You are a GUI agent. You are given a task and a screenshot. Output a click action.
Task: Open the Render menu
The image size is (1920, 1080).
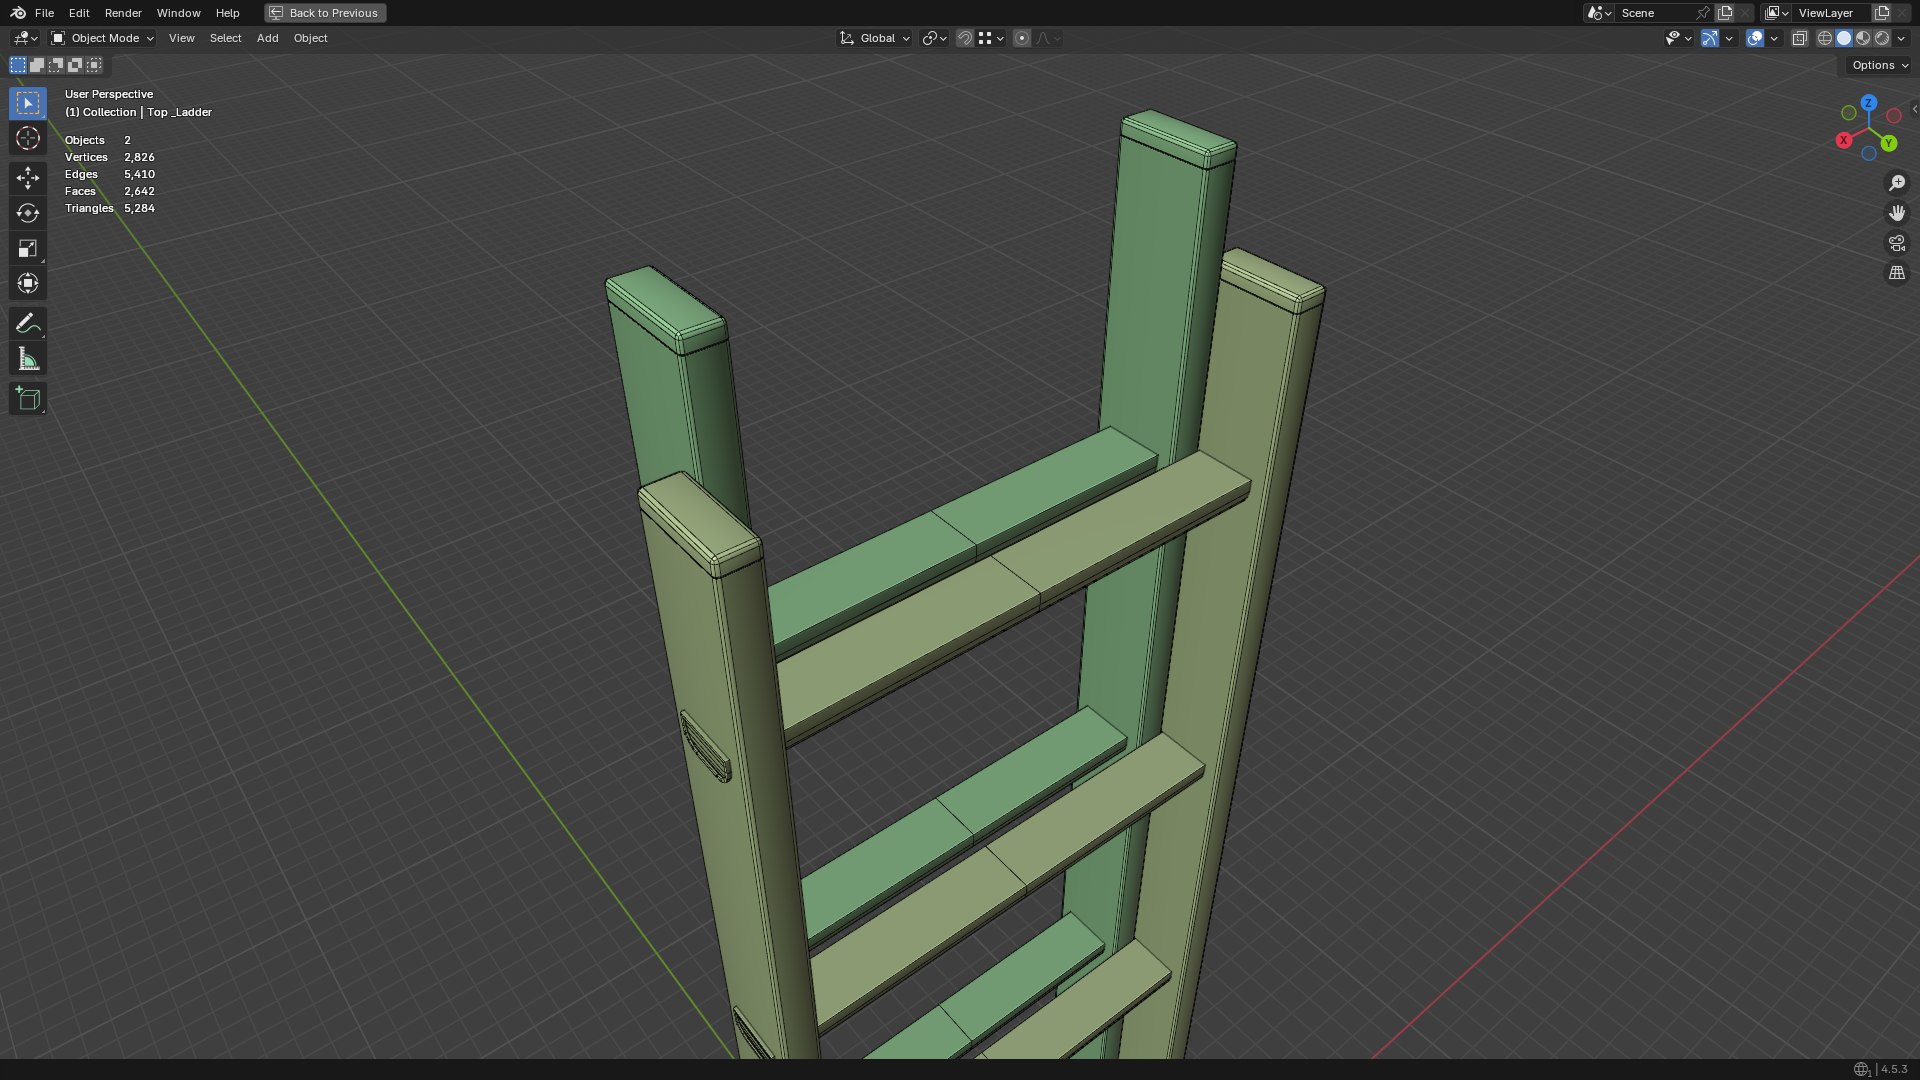pos(123,13)
